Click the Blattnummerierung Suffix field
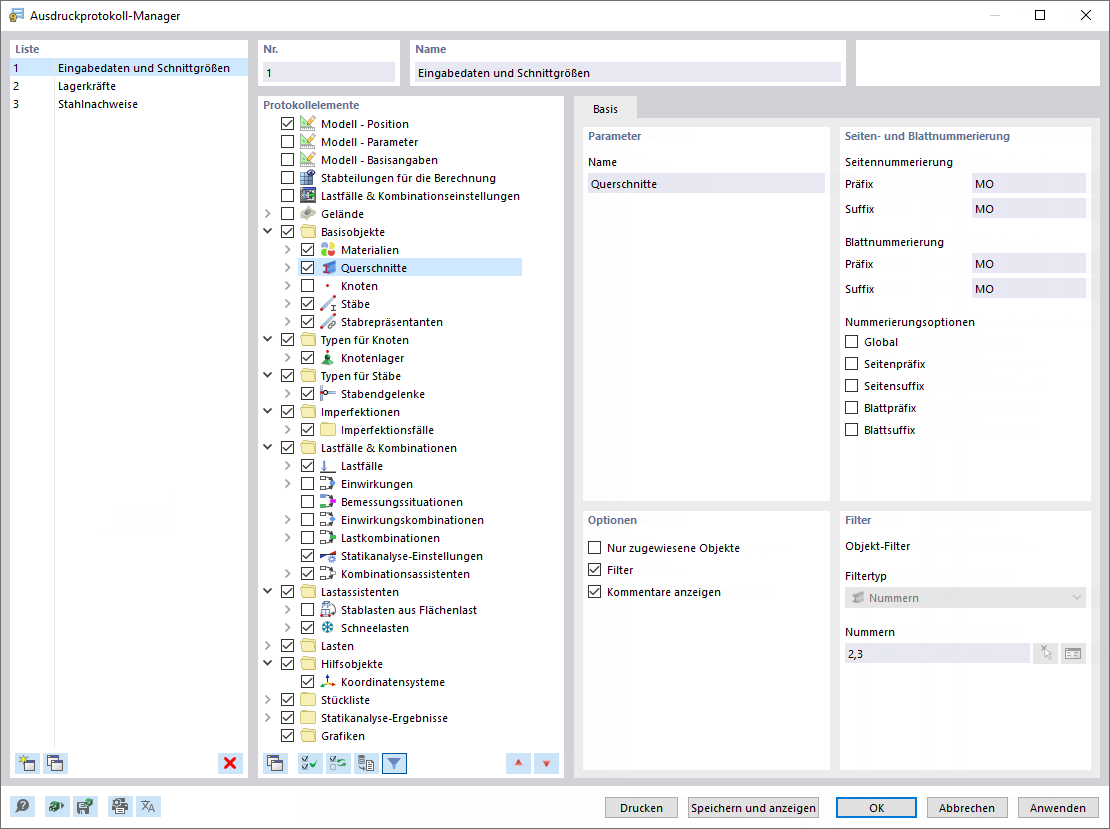Screen dimensions: 1110x829 tap(1029, 288)
